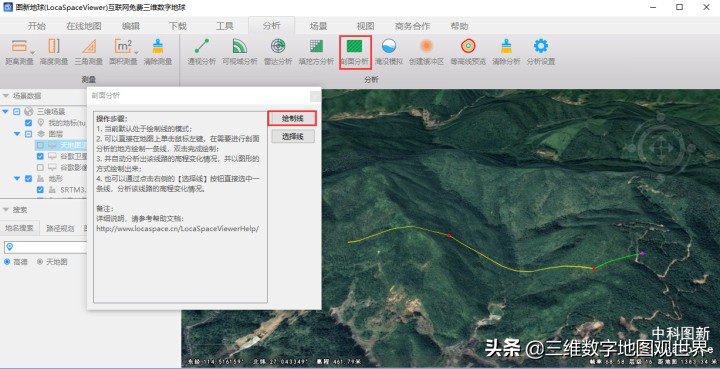Start the 淹没模拟 flood simulation
This screenshot has height=369, width=720.
pyautogui.click(x=388, y=51)
